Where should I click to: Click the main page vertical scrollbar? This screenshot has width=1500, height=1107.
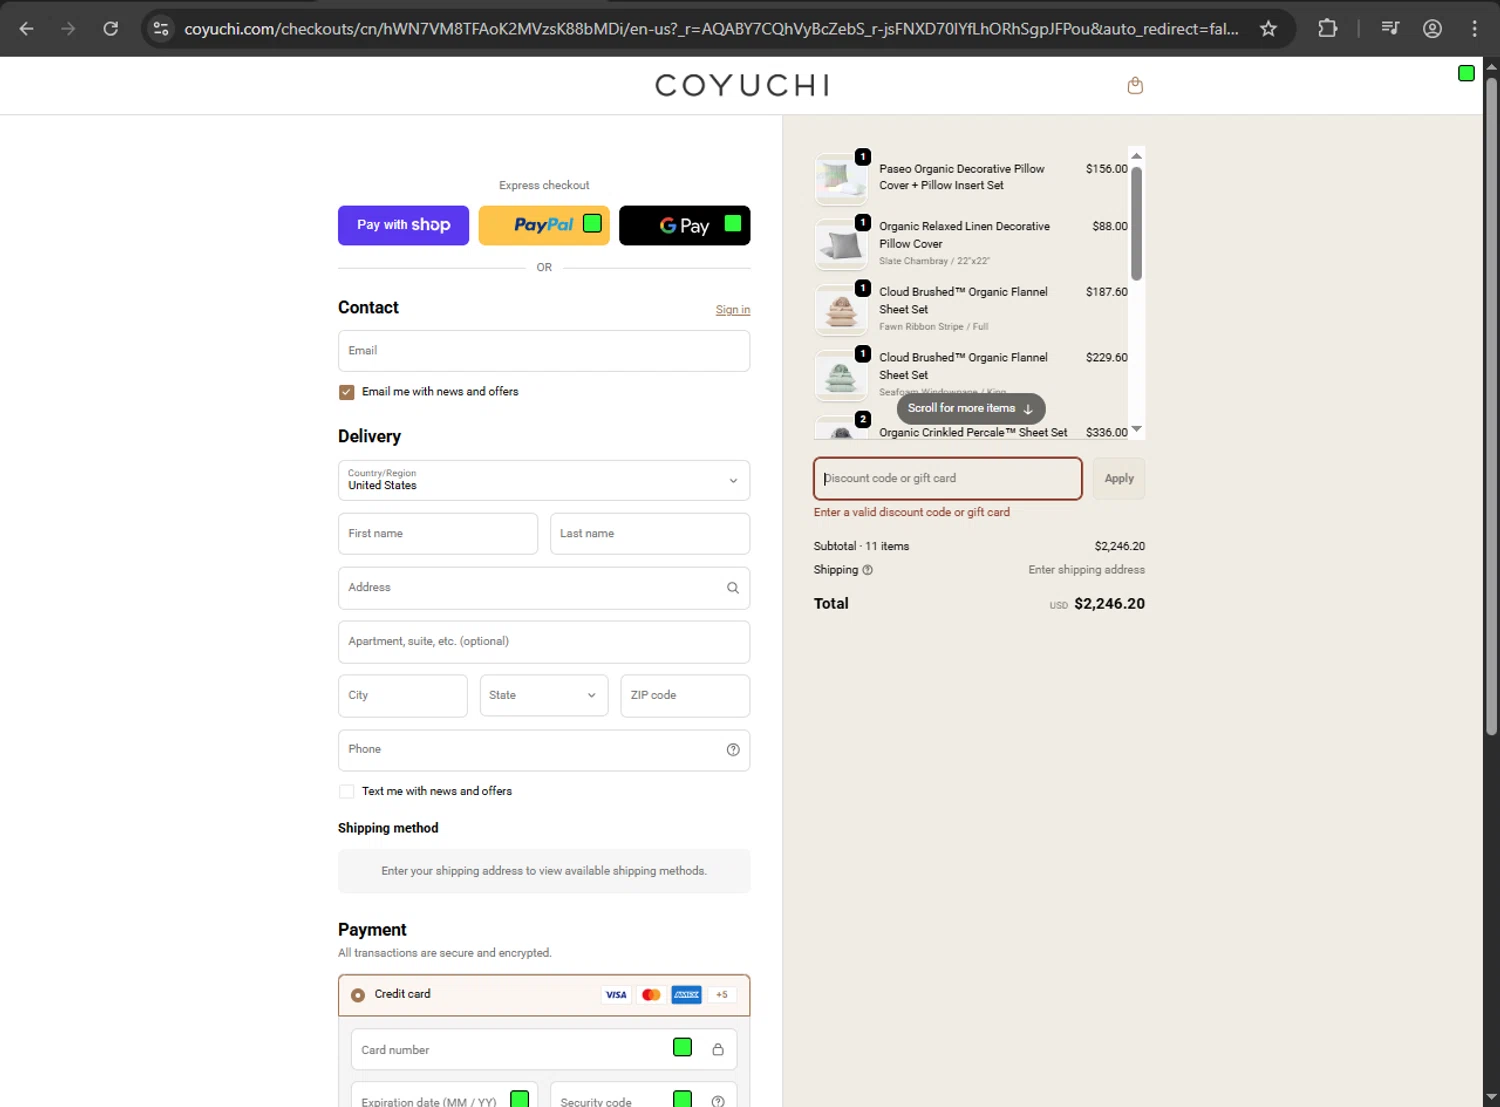[1491, 406]
